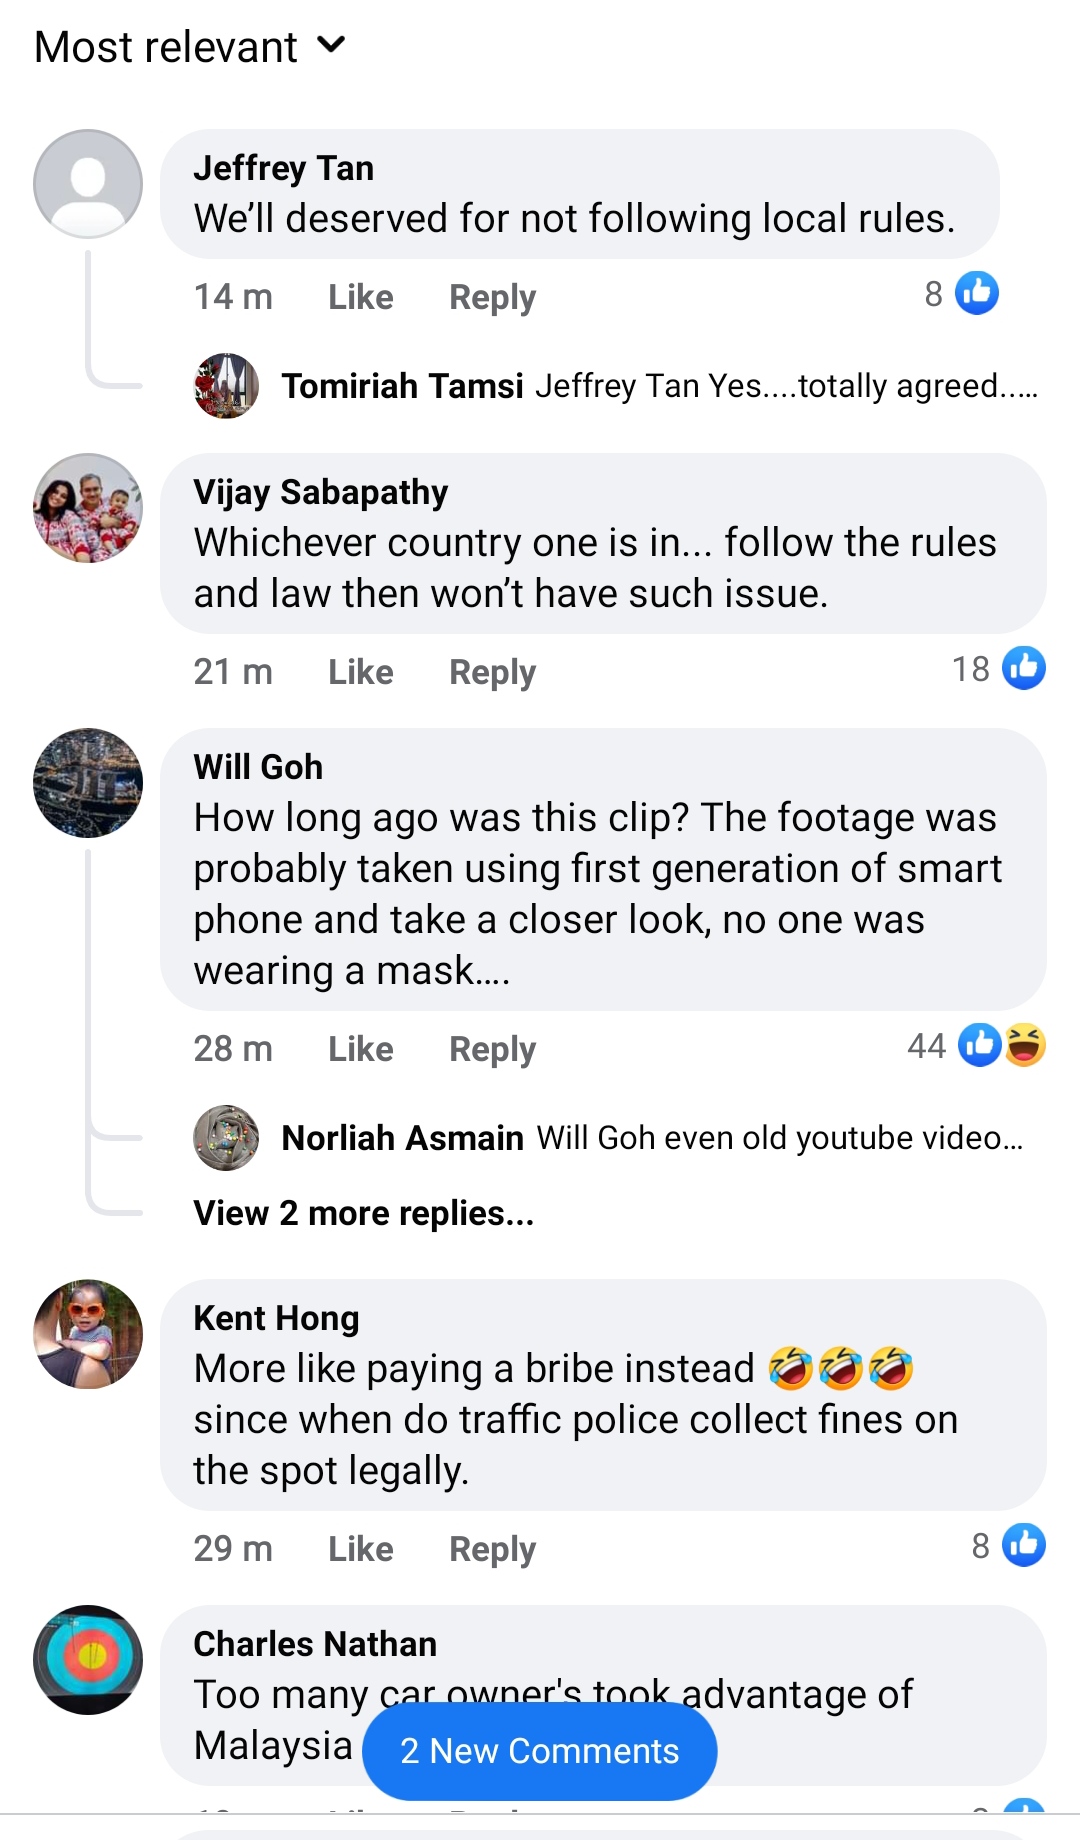Open Jeffrey Tan's default profile avatar
Viewport: 1080px width, 1840px height.
tap(88, 184)
